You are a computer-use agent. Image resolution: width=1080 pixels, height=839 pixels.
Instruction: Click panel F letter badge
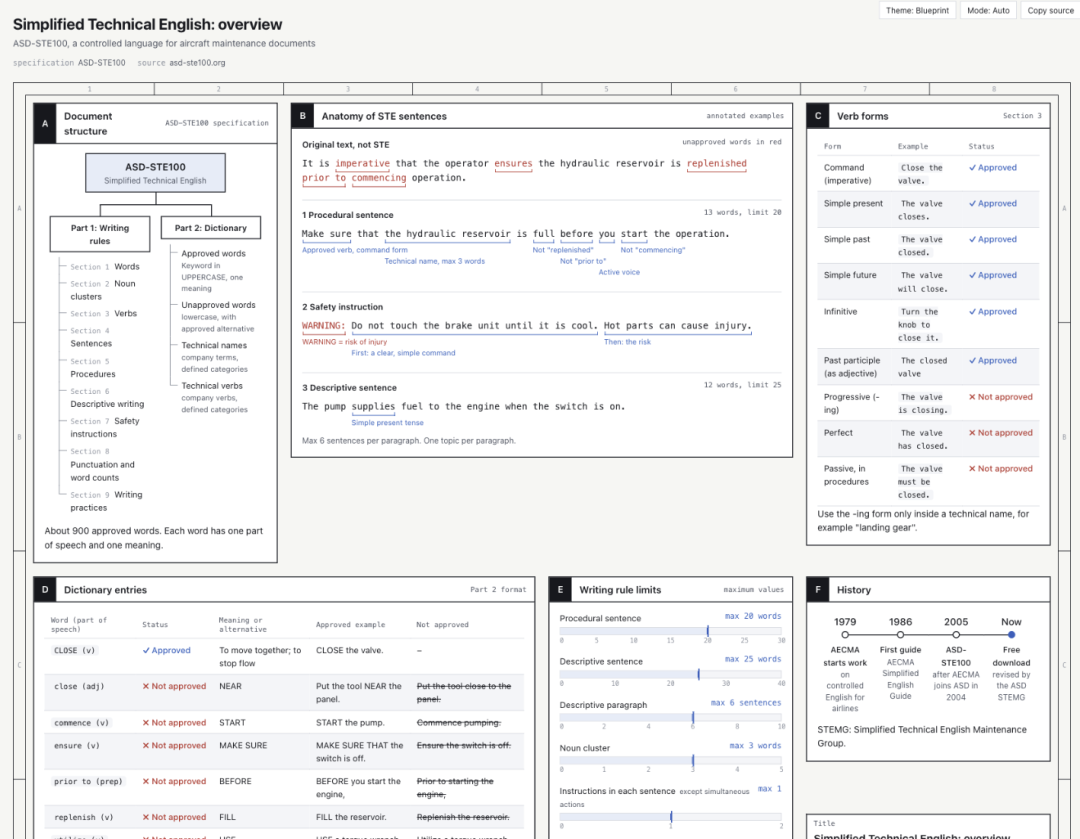[818, 590]
